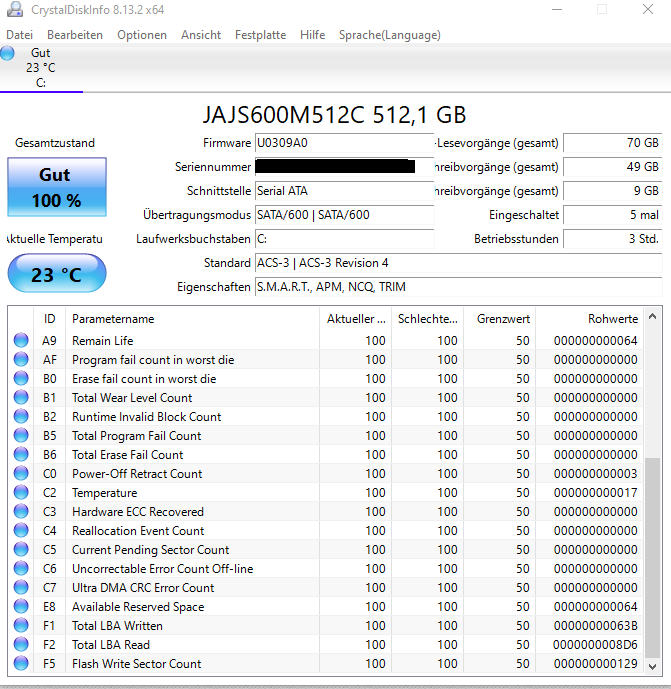The image size is (671, 689).
Task: Click the Grenzwert column header
Action: 500,319
